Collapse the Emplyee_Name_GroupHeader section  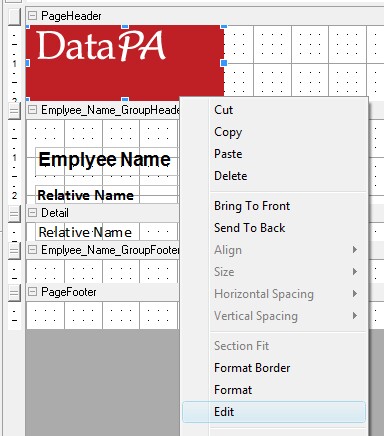32,109
